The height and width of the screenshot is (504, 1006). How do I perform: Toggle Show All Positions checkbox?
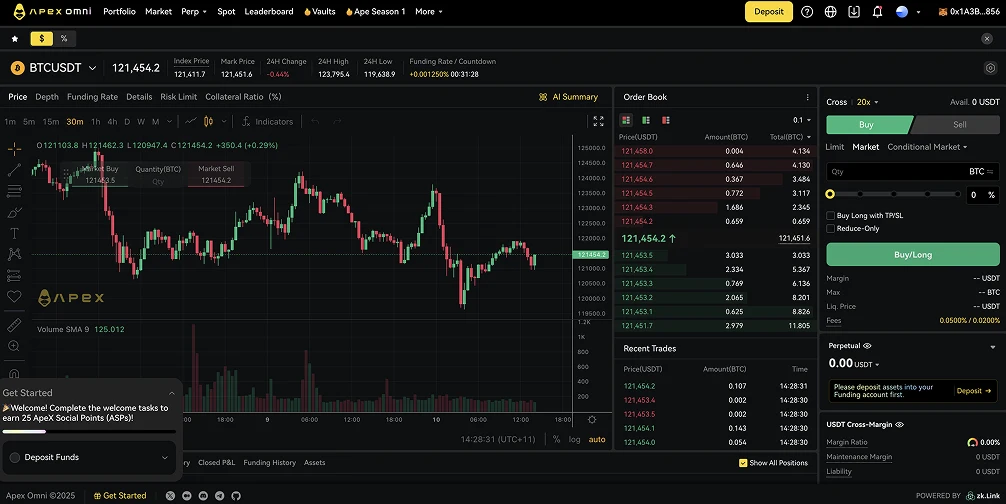point(743,463)
